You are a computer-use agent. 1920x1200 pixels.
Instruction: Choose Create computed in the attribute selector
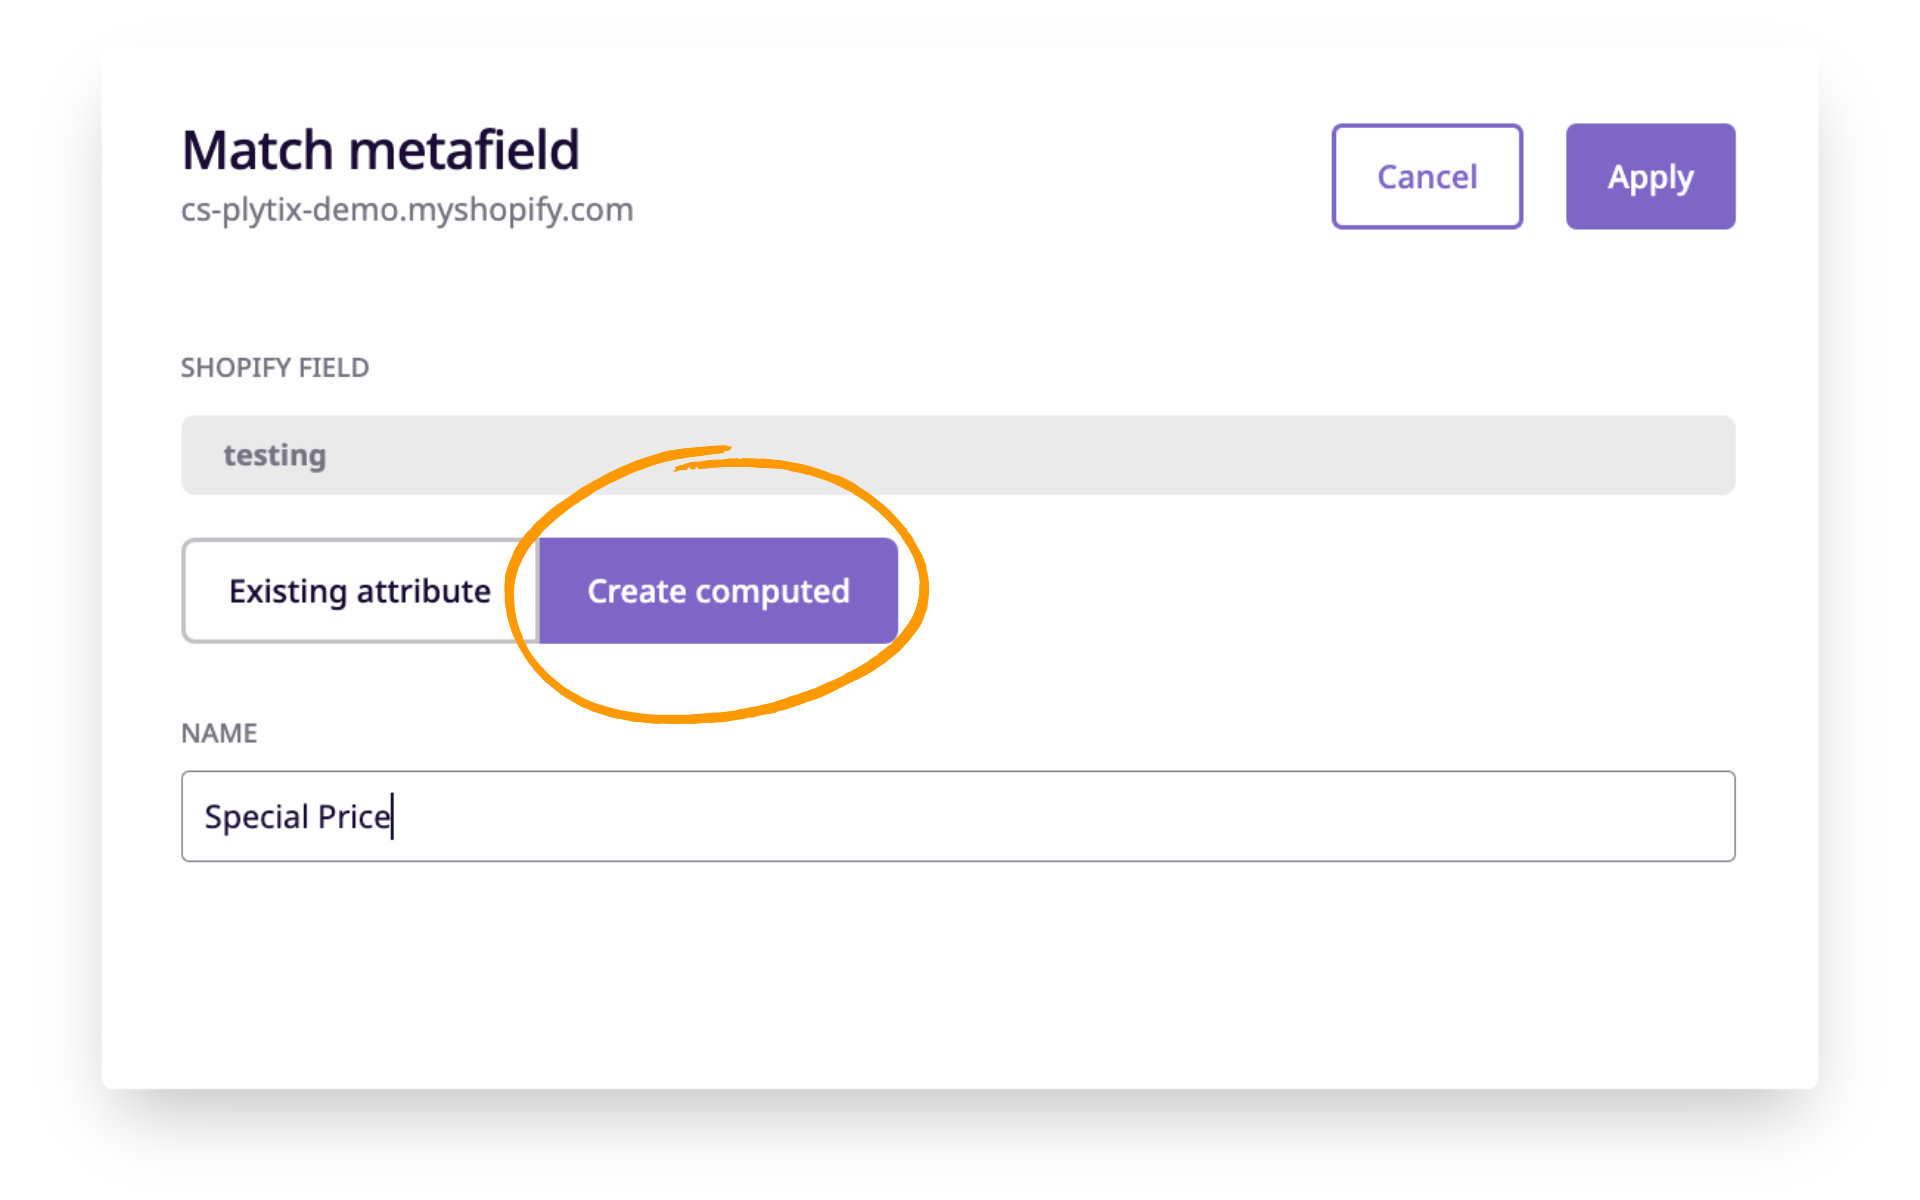(x=717, y=590)
